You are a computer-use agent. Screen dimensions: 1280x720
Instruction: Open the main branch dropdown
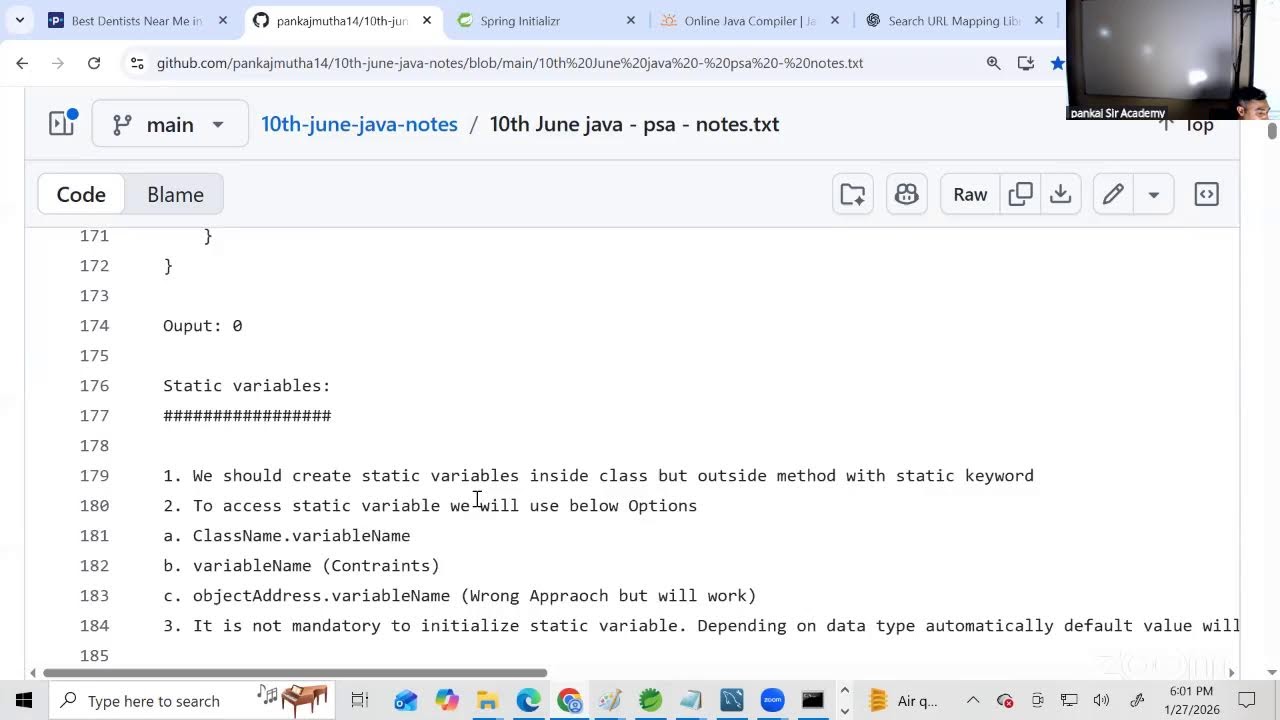pos(170,124)
